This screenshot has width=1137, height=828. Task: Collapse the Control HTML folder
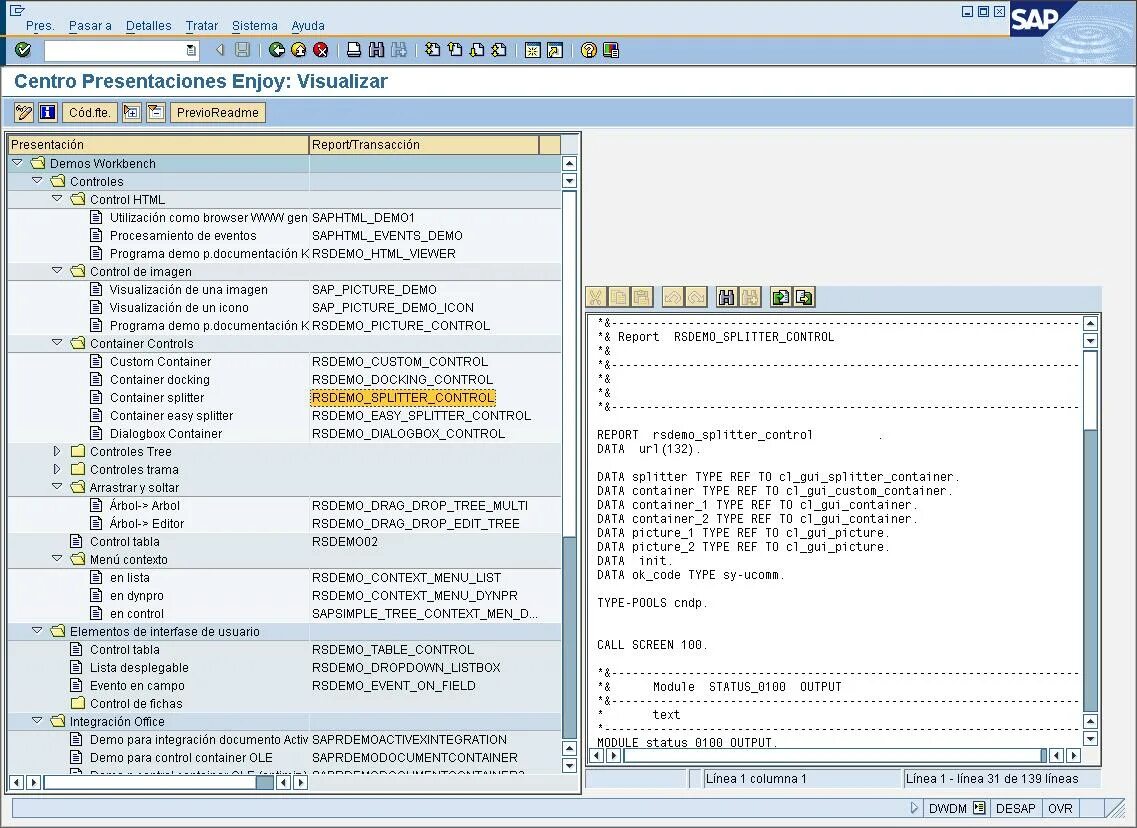(x=57, y=199)
